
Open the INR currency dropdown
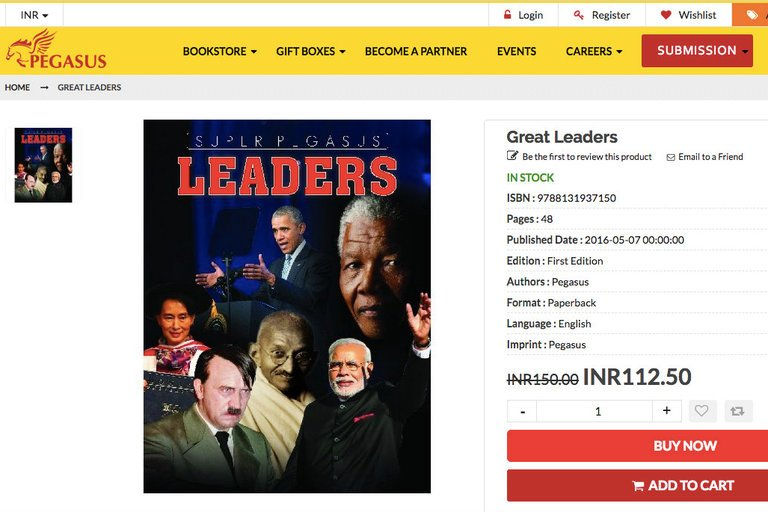pos(34,15)
